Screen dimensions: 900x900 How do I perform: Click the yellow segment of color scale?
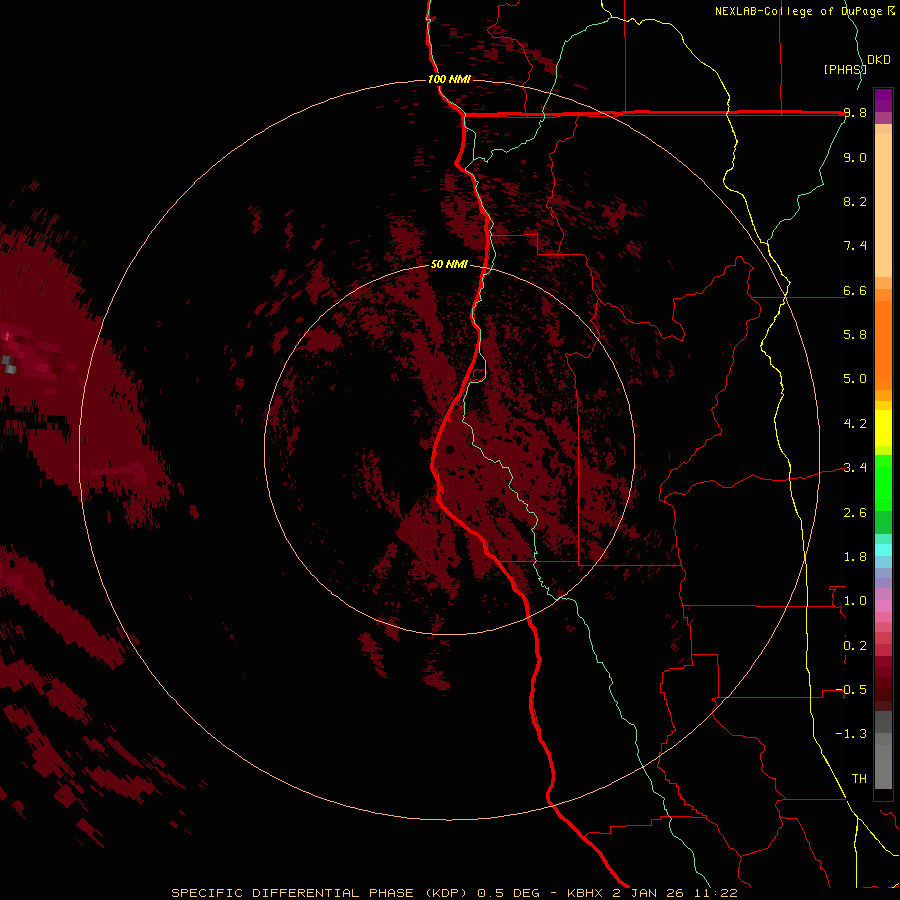(883, 428)
